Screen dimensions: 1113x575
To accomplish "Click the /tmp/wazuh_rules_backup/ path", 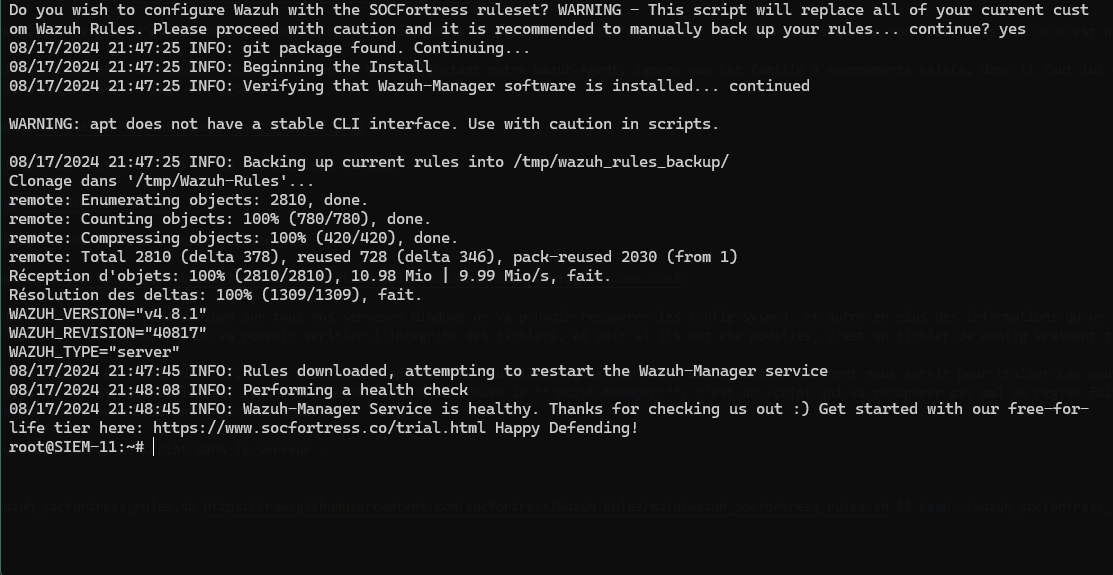I will [x=621, y=162].
